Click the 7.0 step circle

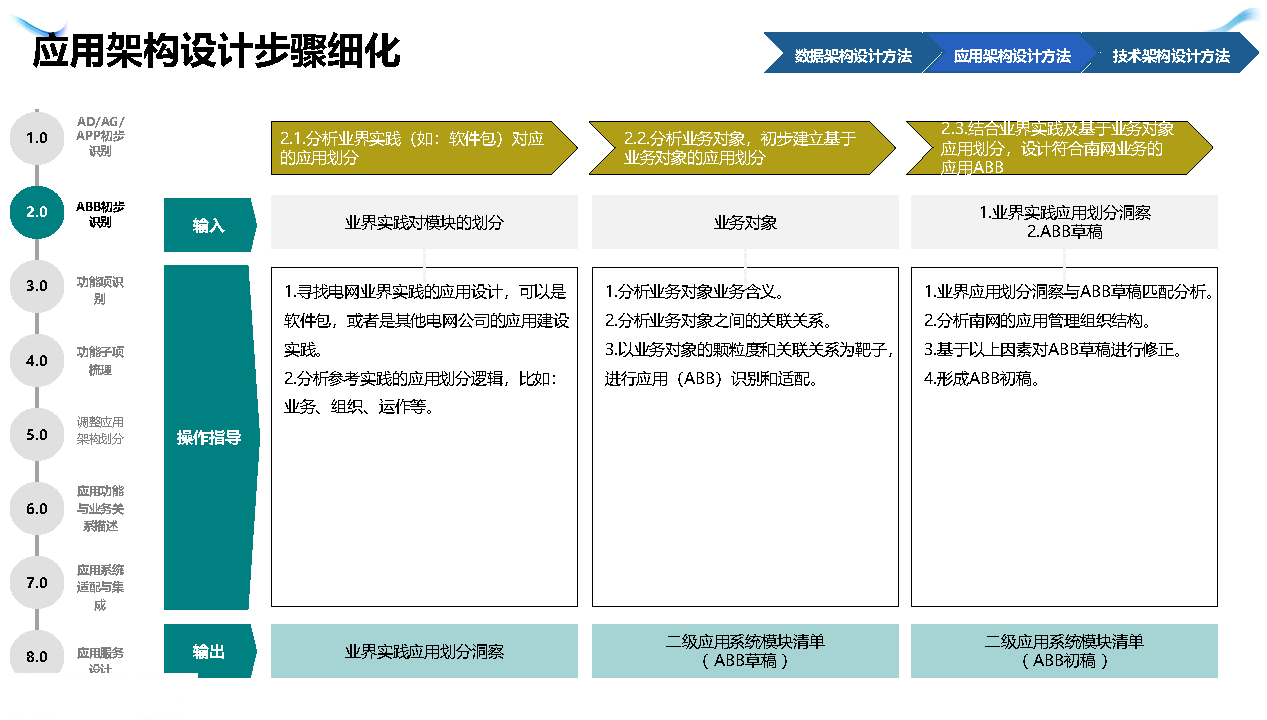click(x=37, y=583)
